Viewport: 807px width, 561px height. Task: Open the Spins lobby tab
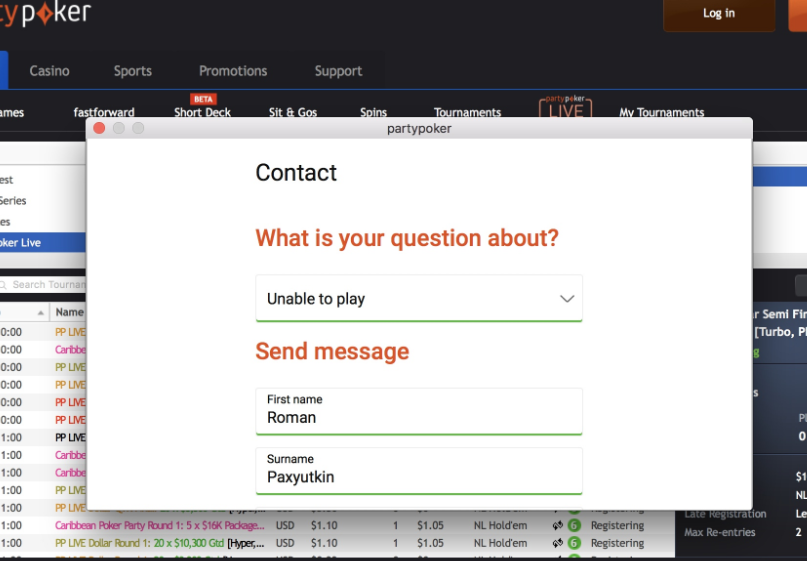[x=374, y=113]
